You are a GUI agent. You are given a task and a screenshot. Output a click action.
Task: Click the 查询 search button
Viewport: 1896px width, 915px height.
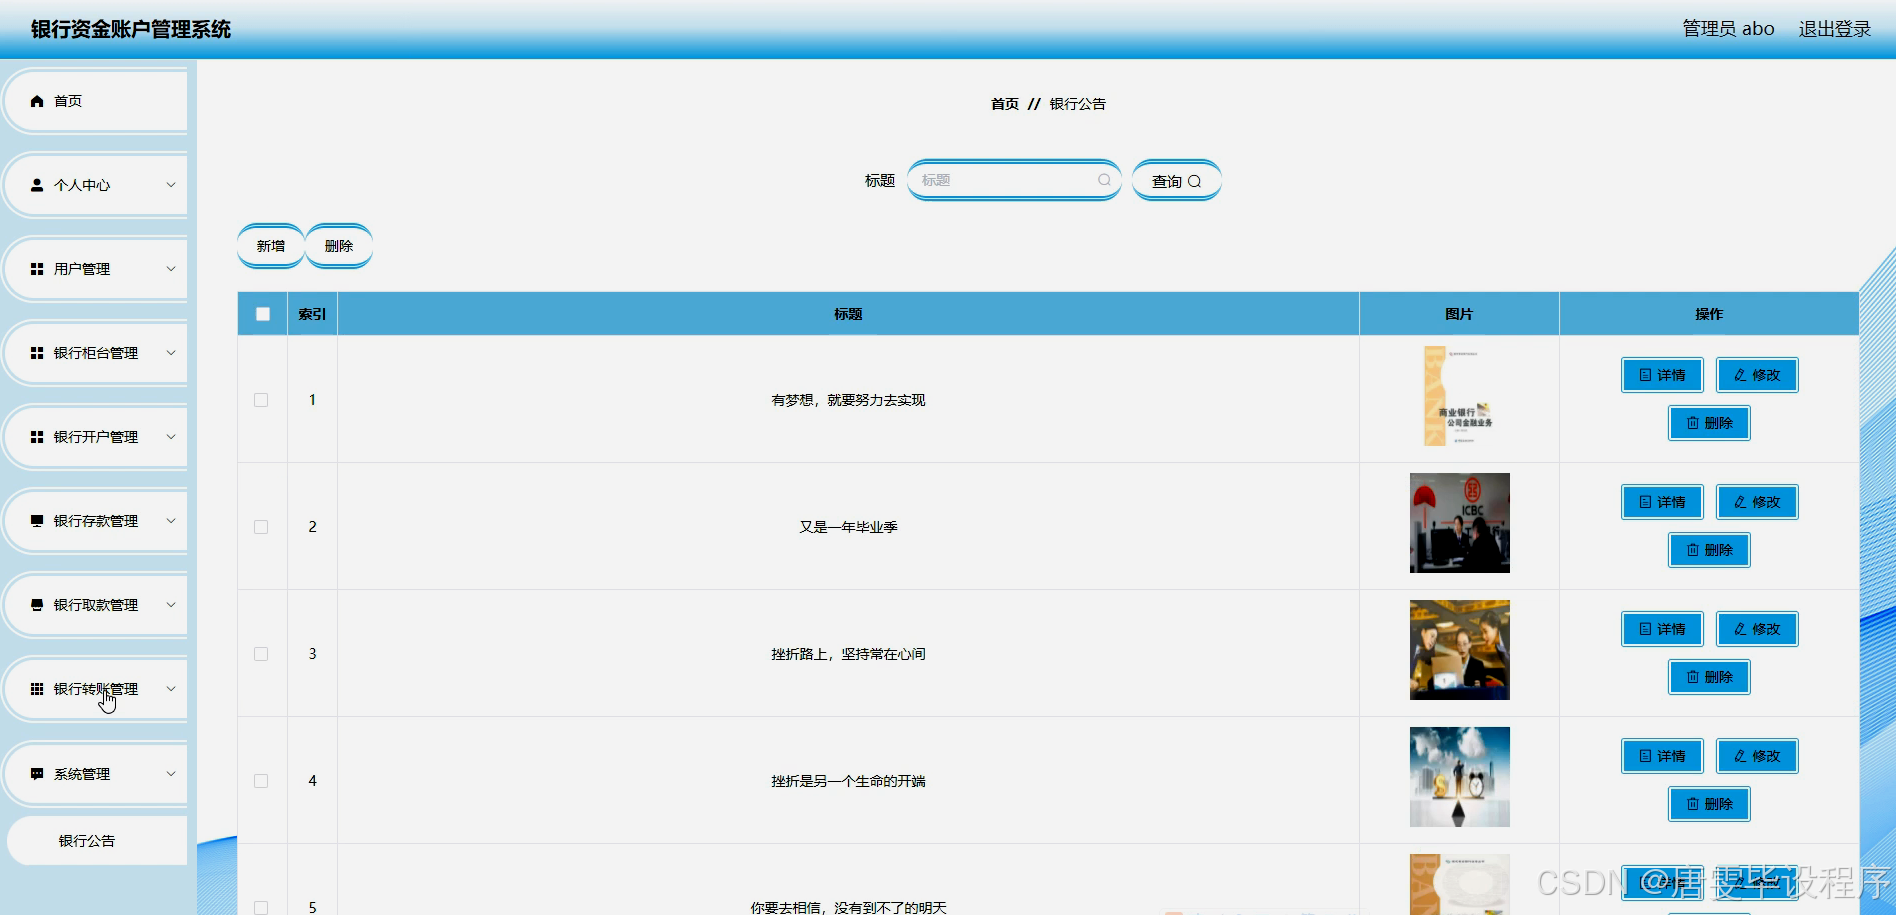click(x=1176, y=181)
